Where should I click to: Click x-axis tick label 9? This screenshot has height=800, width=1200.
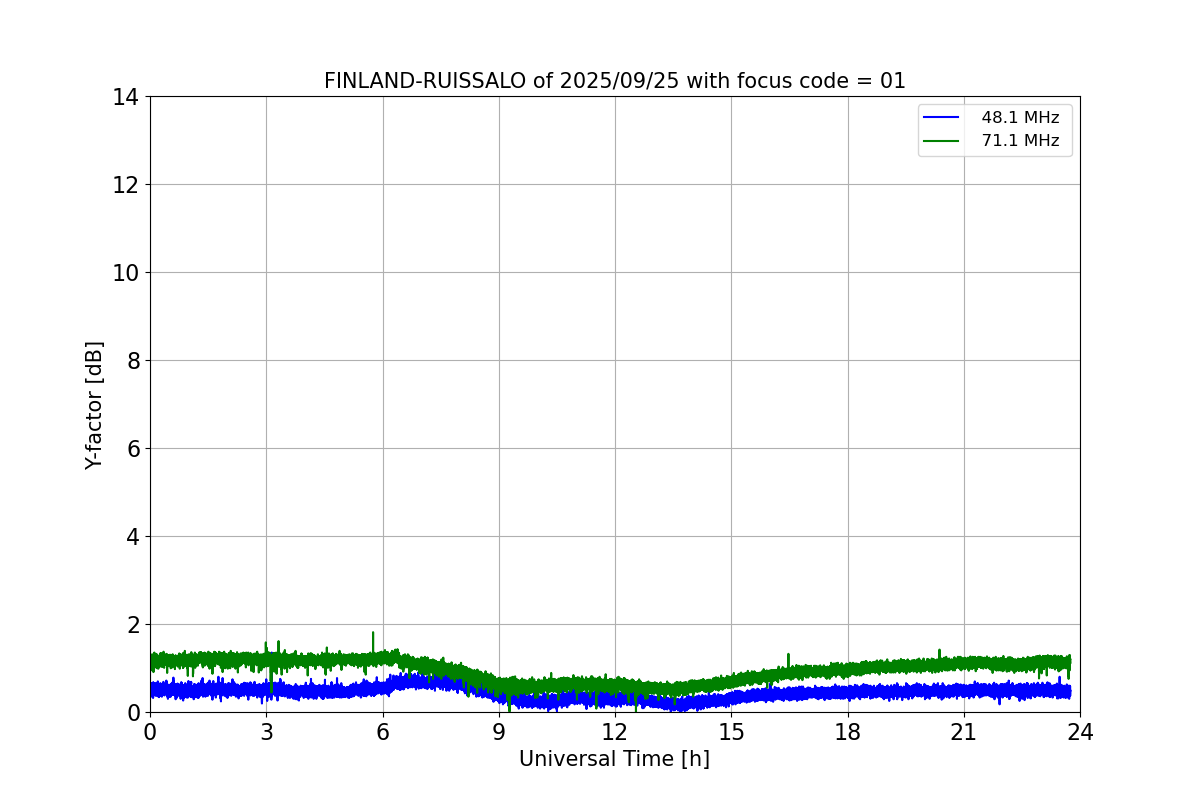(x=499, y=732)
